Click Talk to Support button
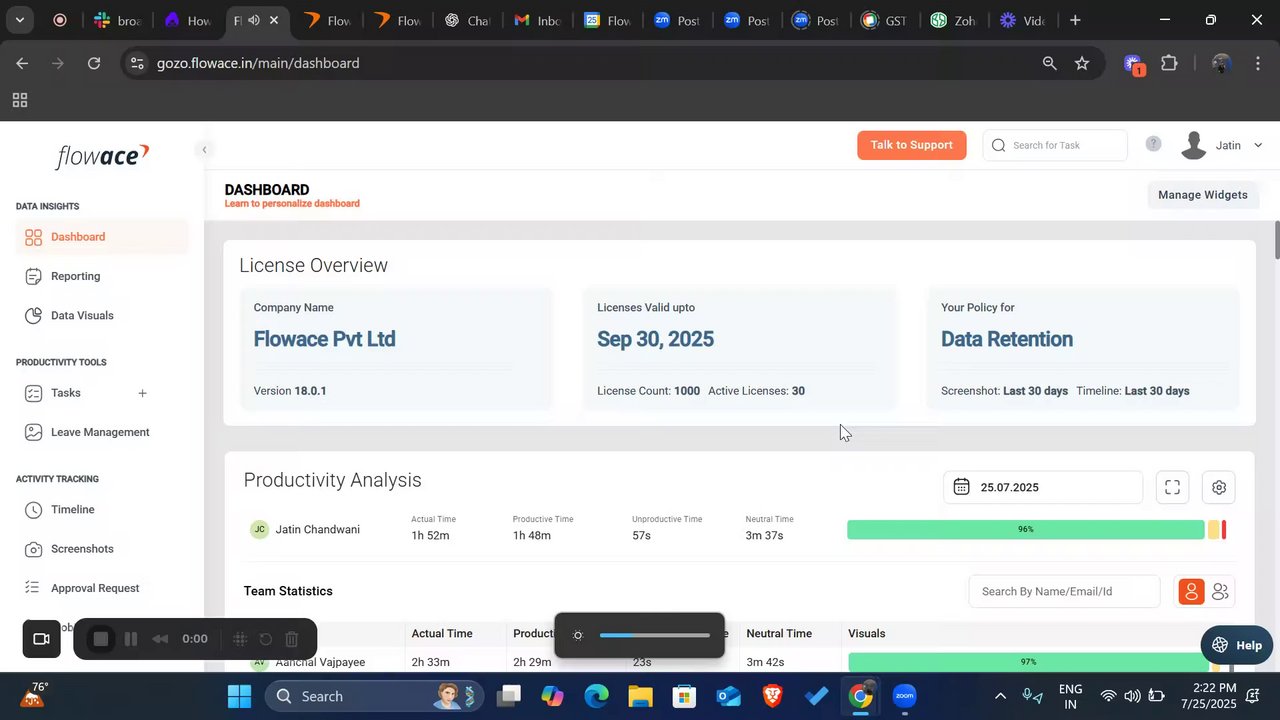This screenshot has width=1280, height=720. (911, 145)
